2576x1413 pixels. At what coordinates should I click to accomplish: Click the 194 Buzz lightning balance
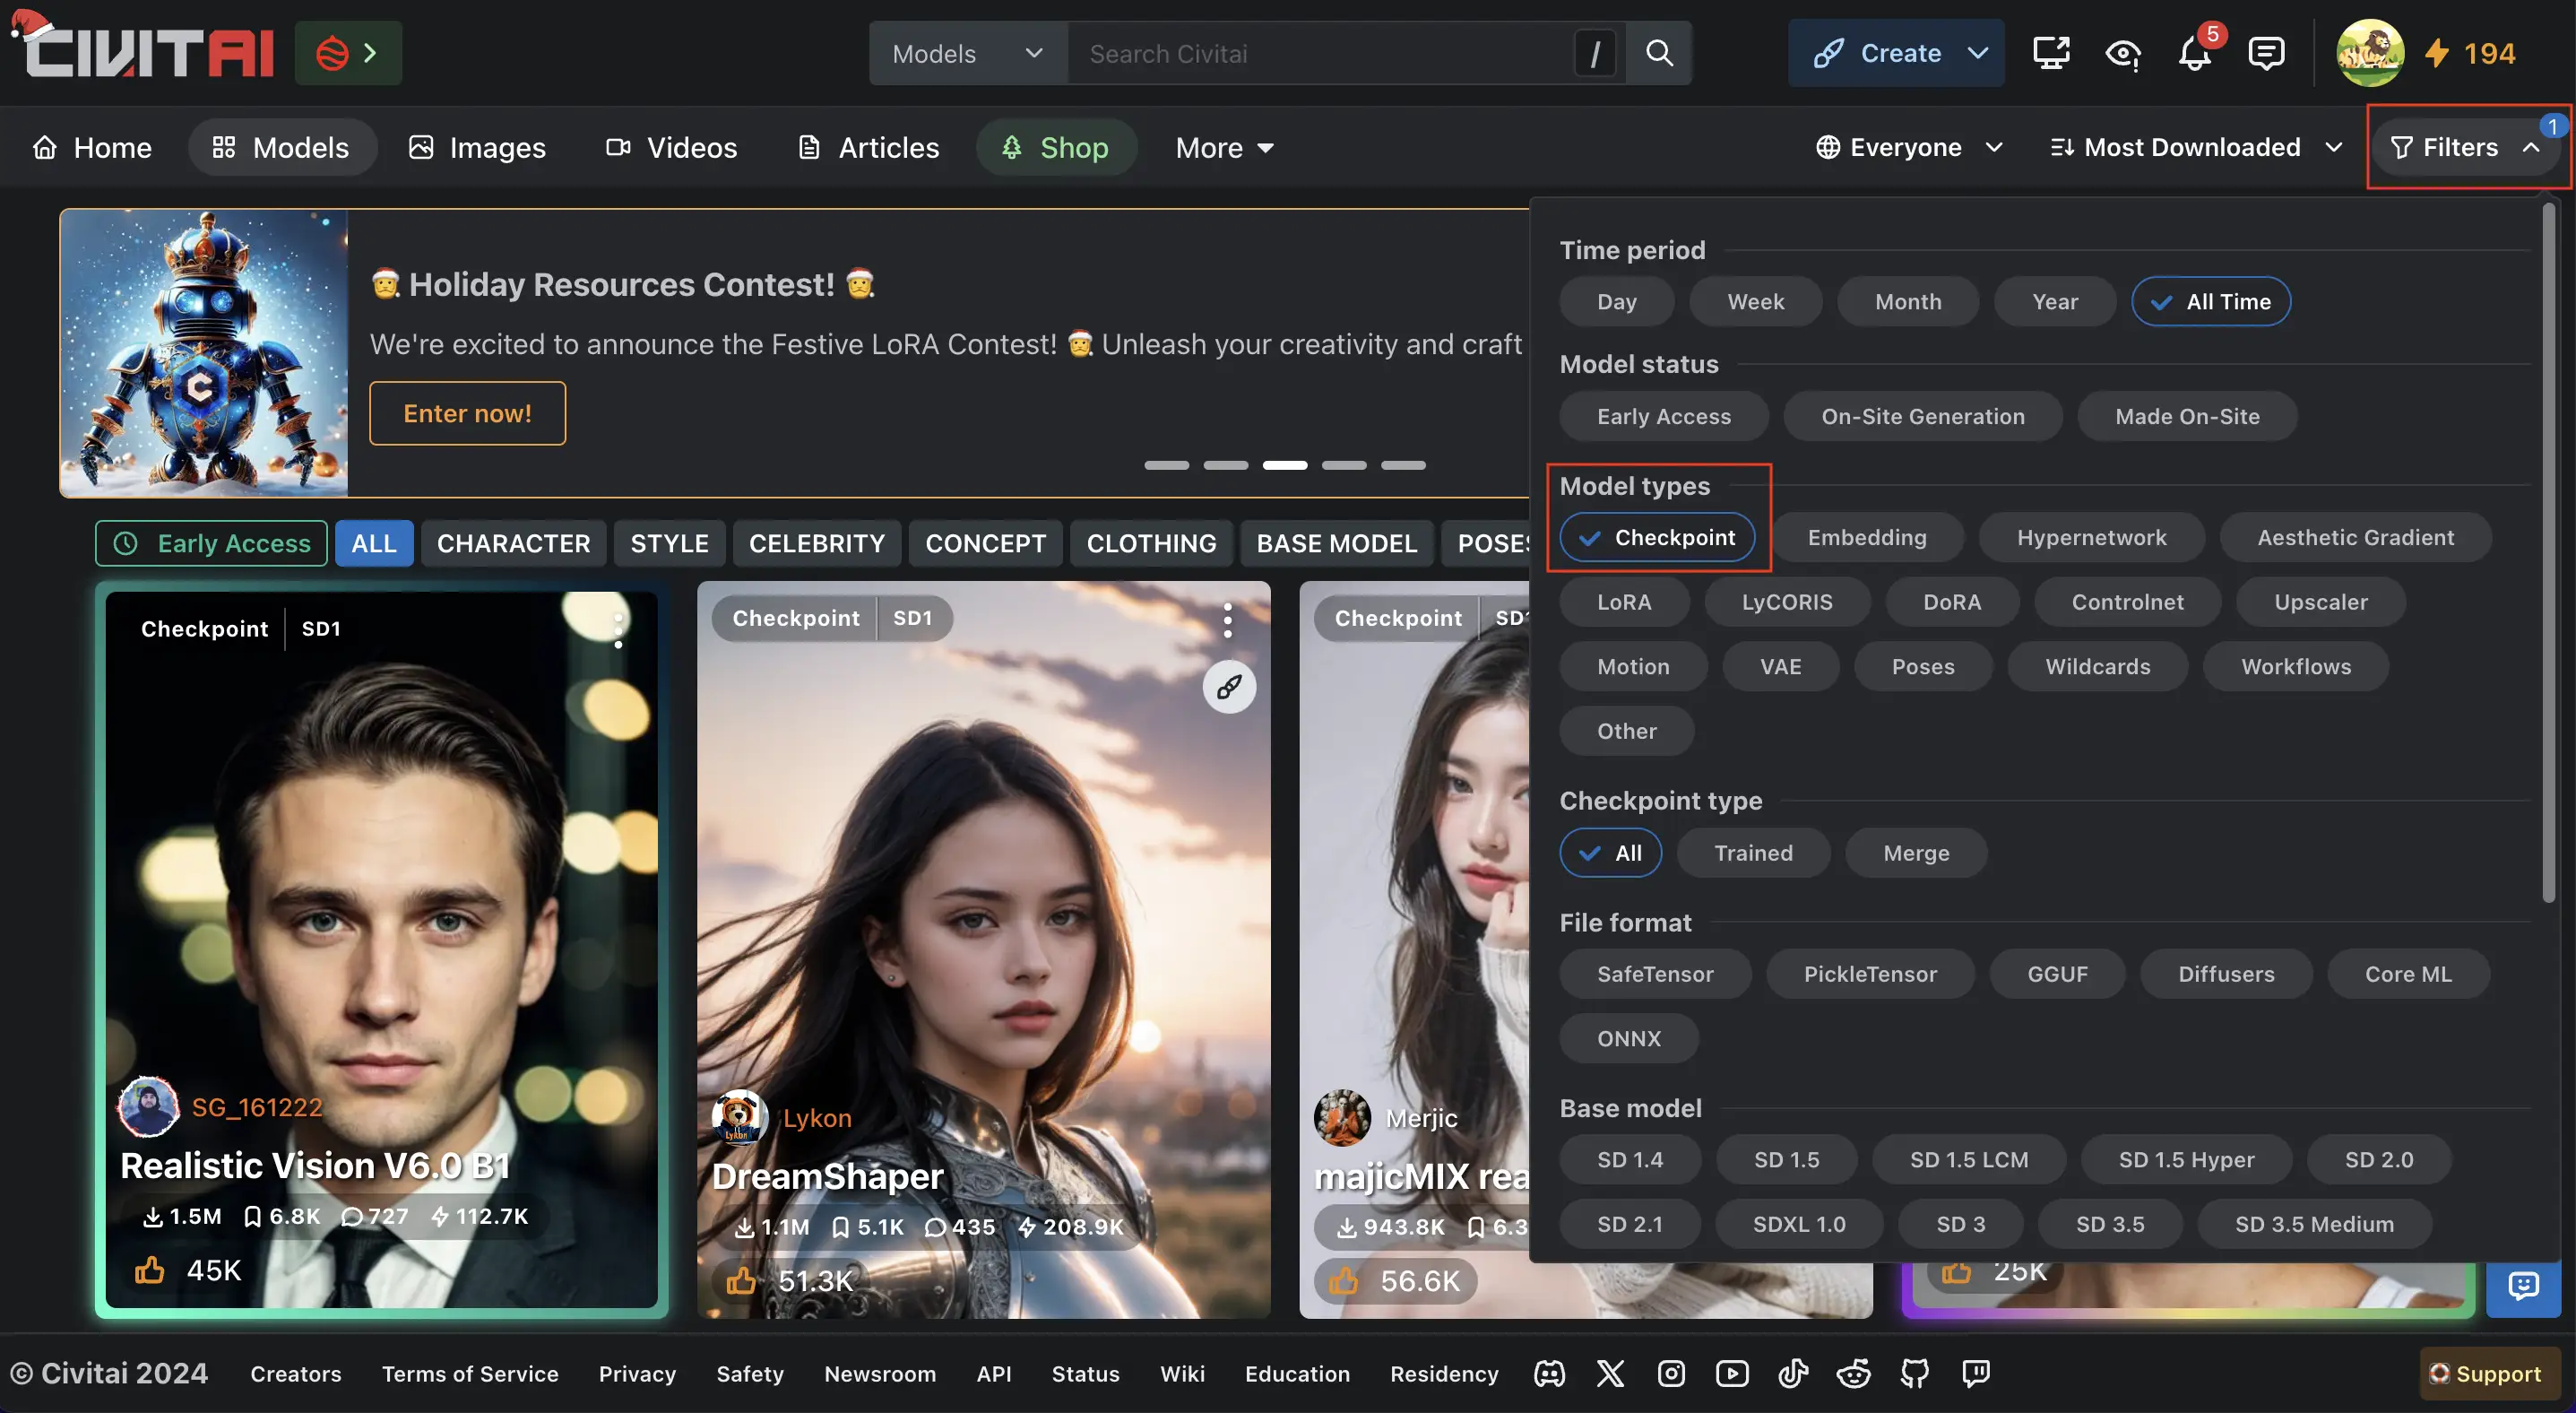tap(2470, 53)
